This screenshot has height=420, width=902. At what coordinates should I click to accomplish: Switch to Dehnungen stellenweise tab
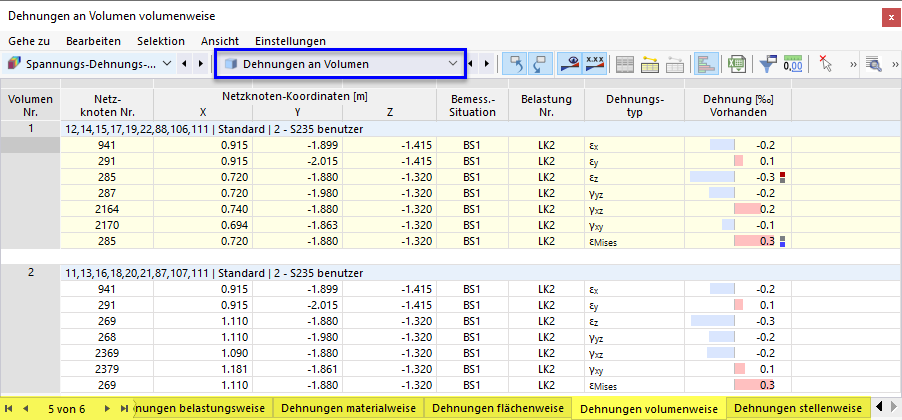[x=798, y=408]
